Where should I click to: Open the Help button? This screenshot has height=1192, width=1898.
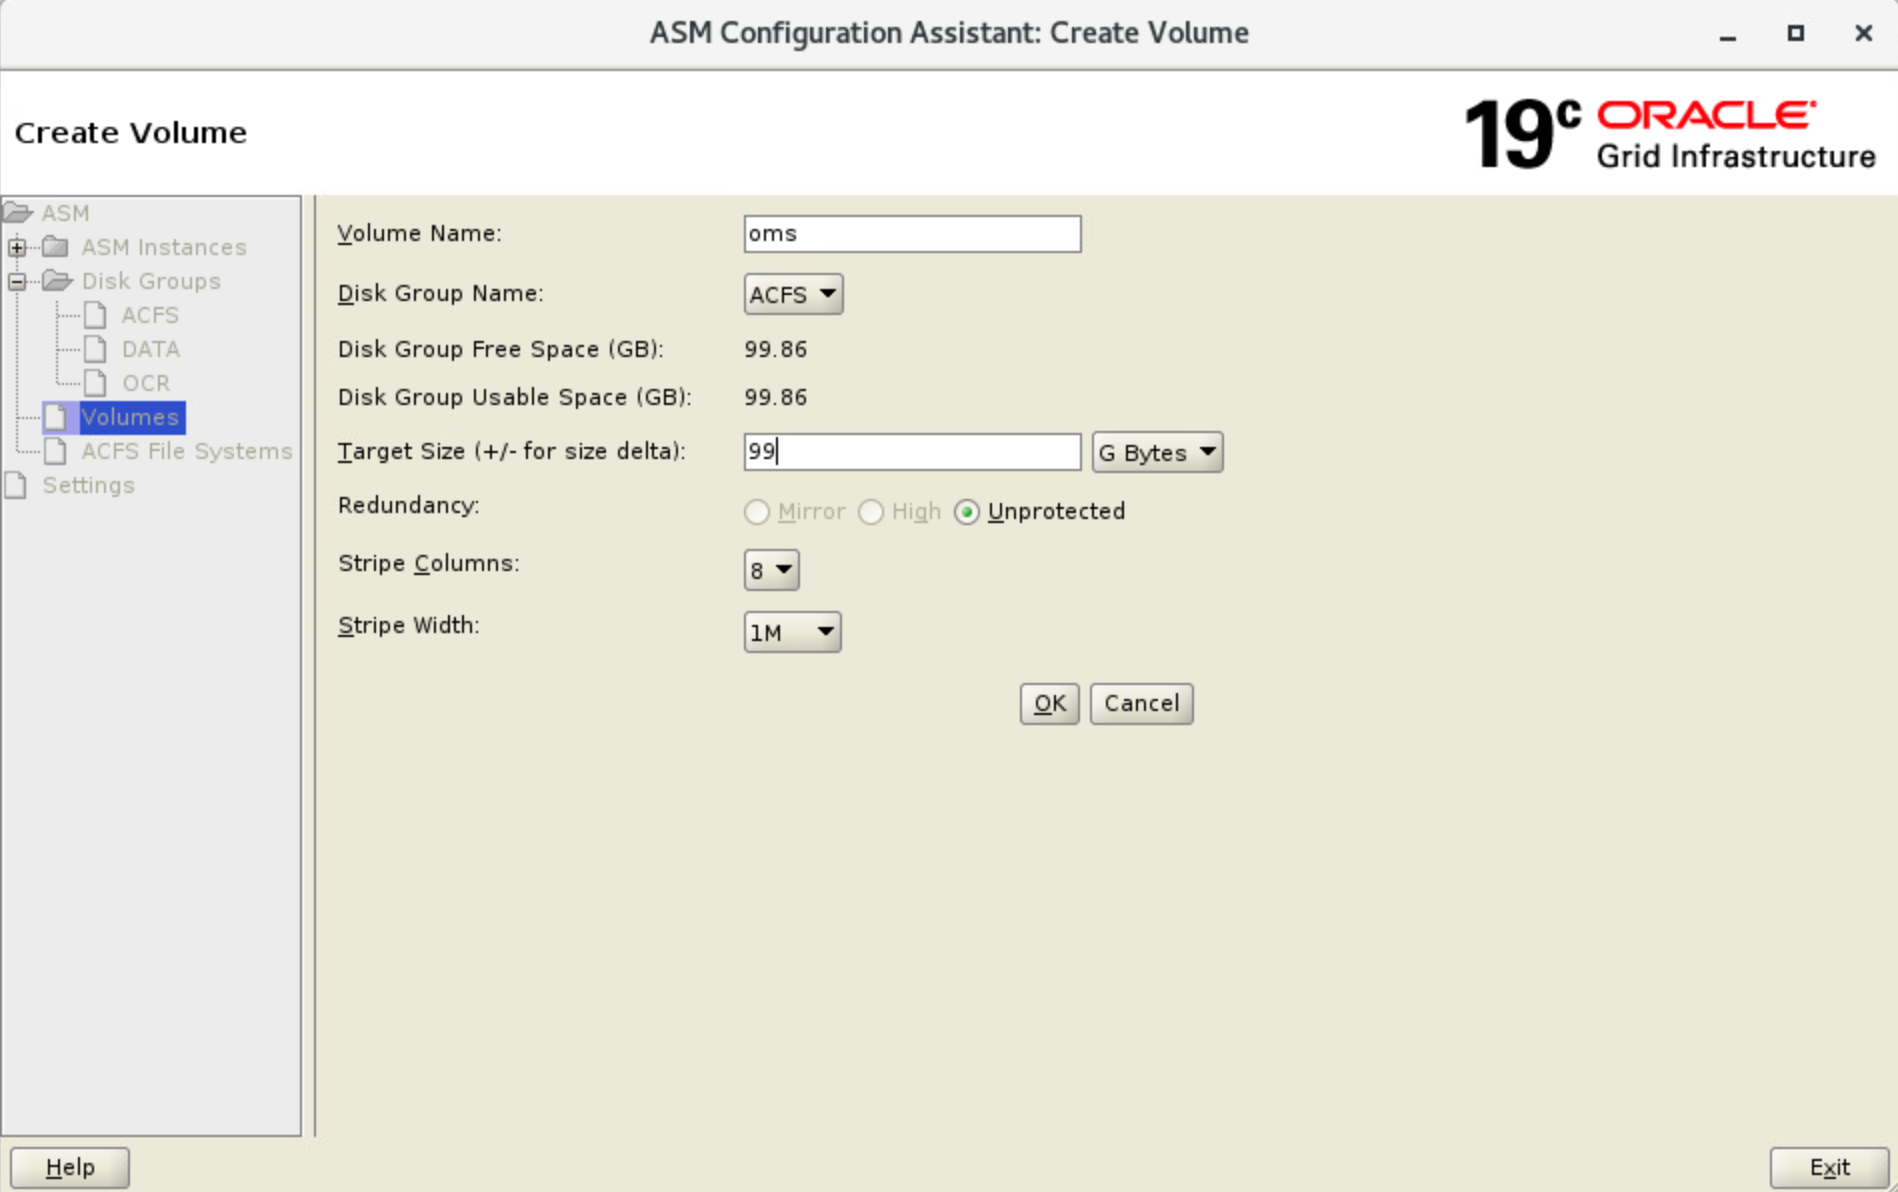tap(70, 1167)
